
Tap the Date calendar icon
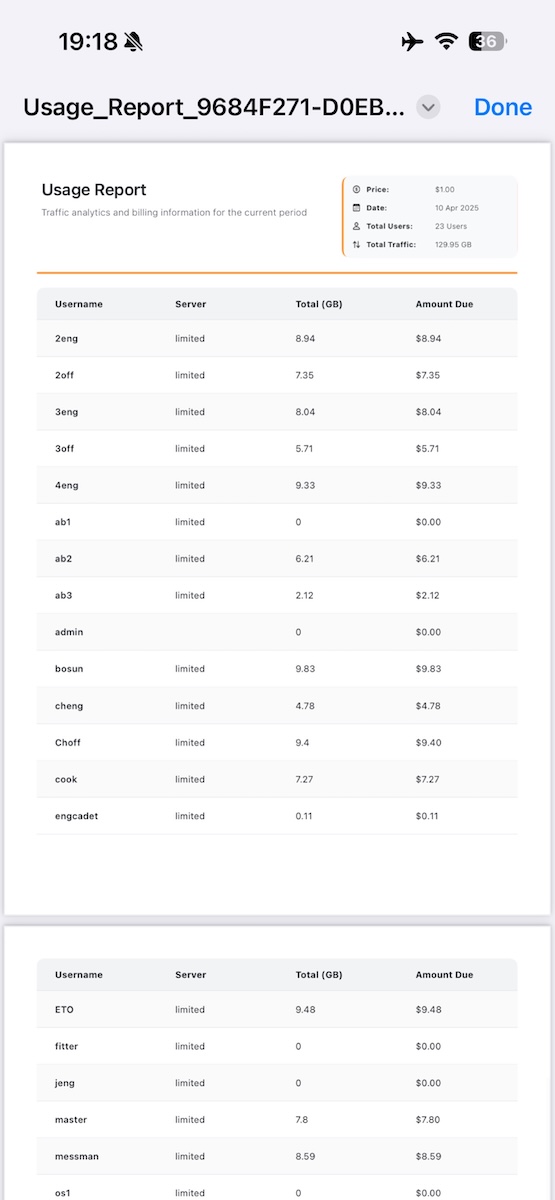tap(357, 208)
